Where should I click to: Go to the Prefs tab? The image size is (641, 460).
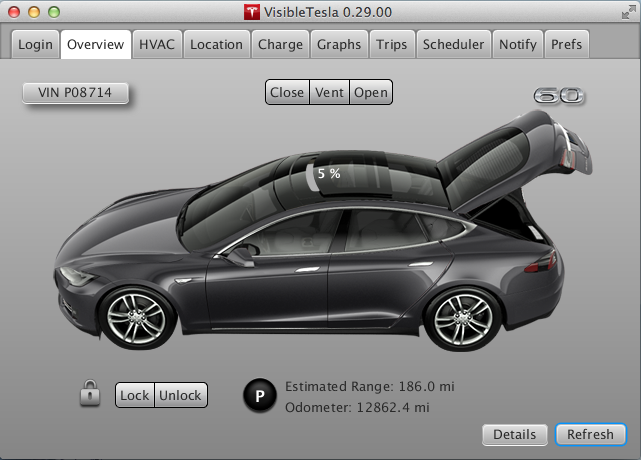[567, 44]
